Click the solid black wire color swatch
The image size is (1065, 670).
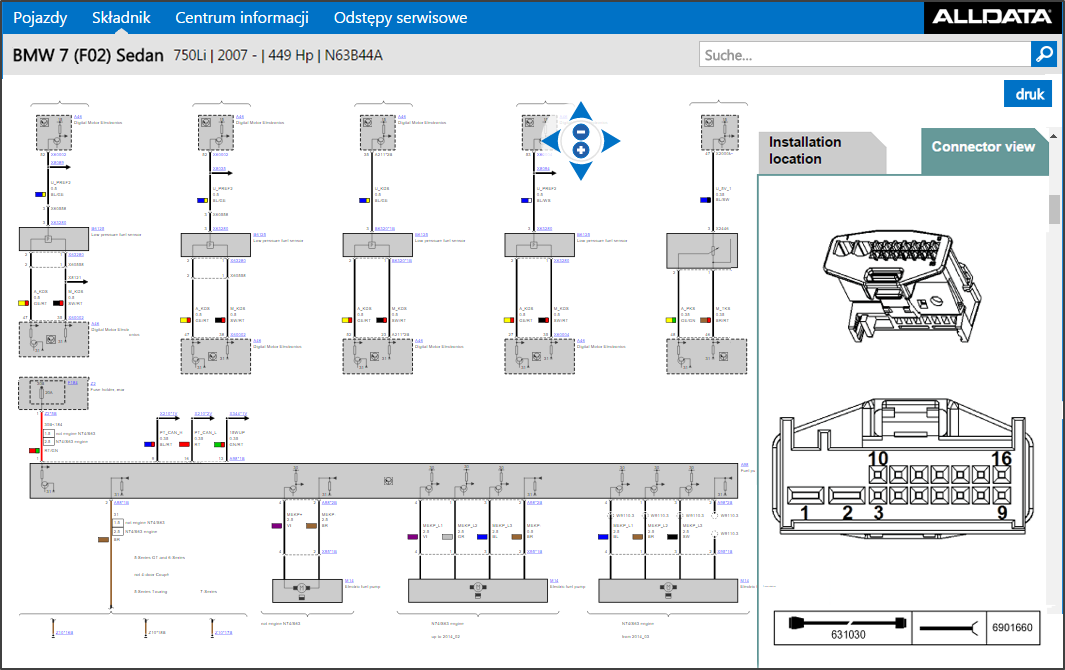pos(672,537)
